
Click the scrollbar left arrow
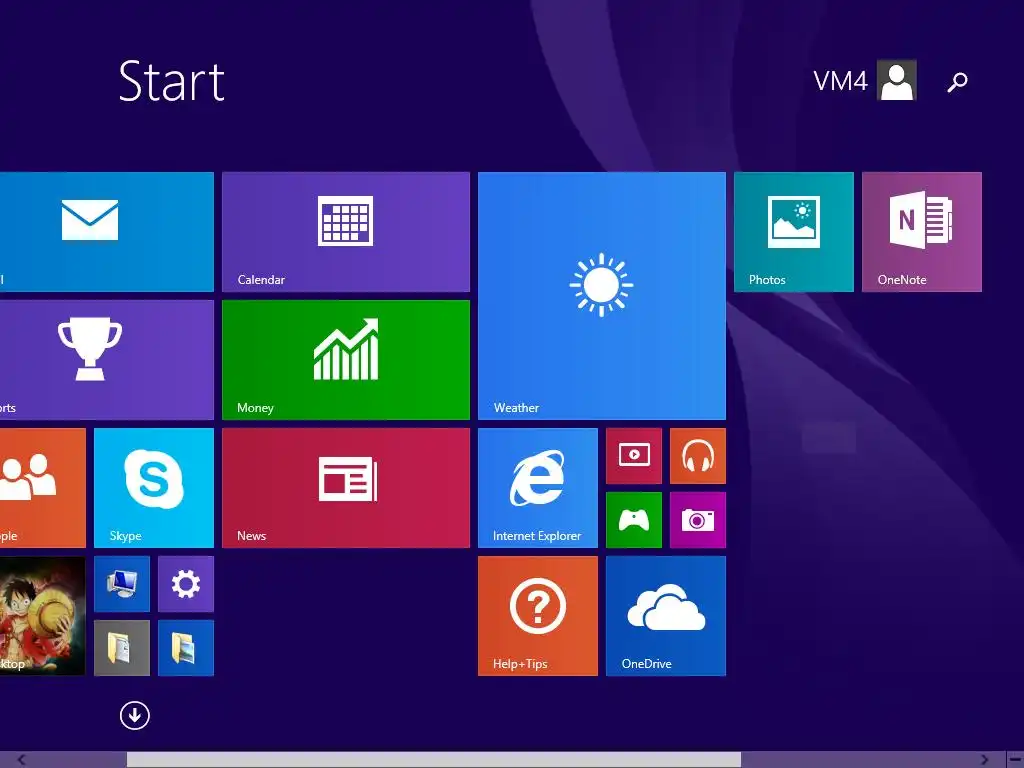[22, 760]
